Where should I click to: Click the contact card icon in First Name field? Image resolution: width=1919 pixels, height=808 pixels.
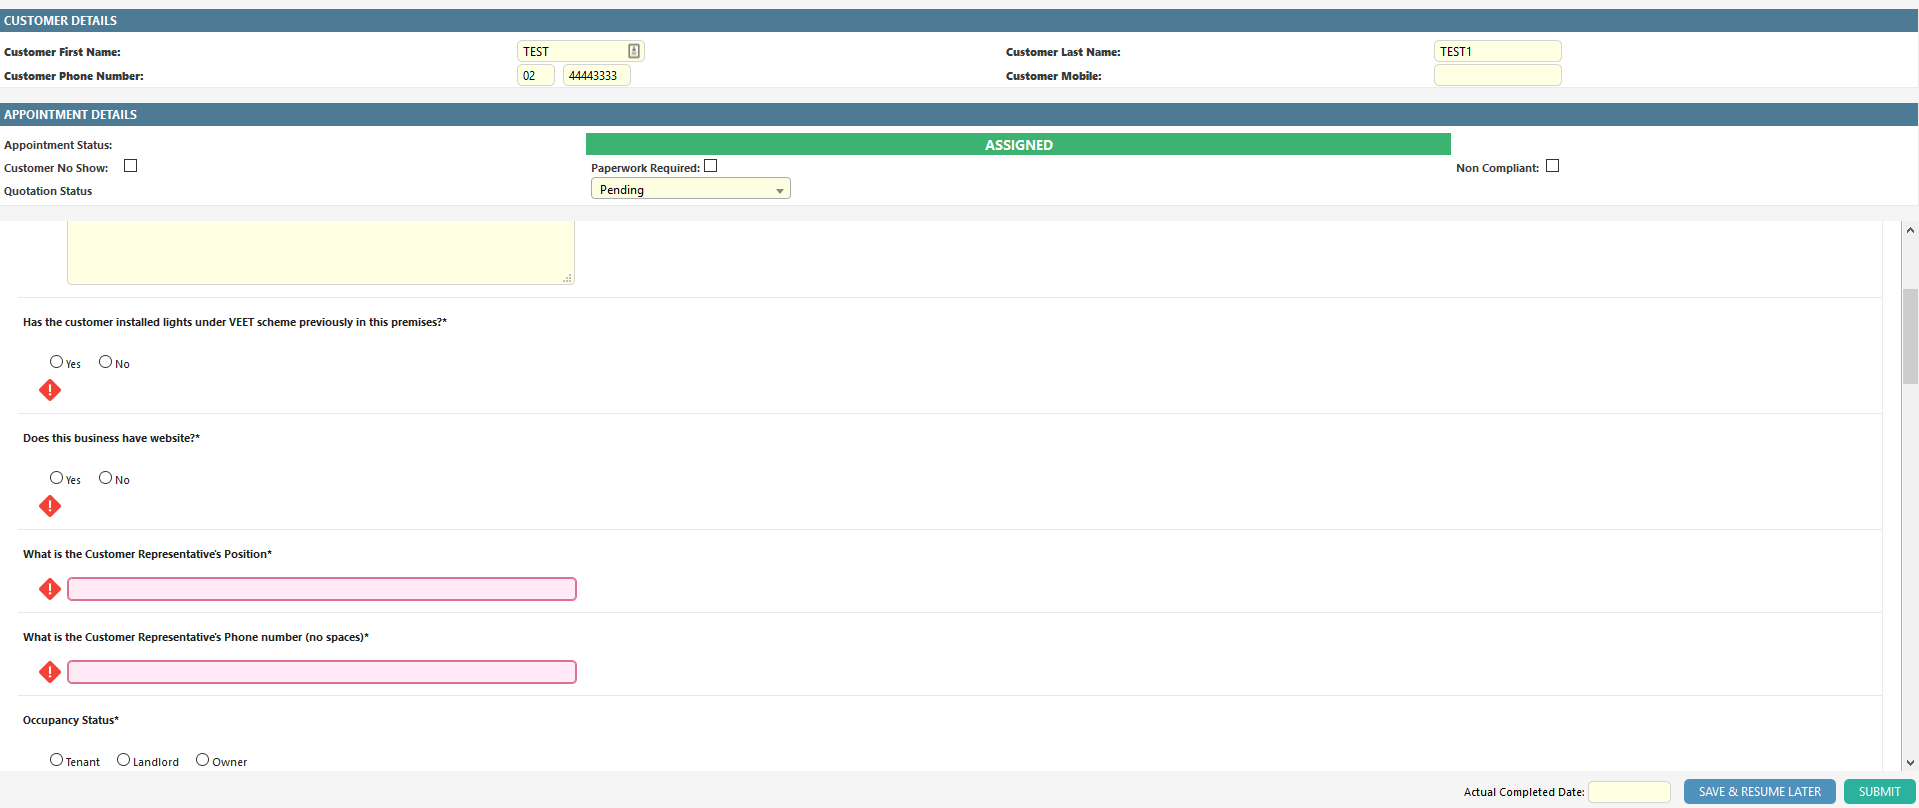pos(634,51)
